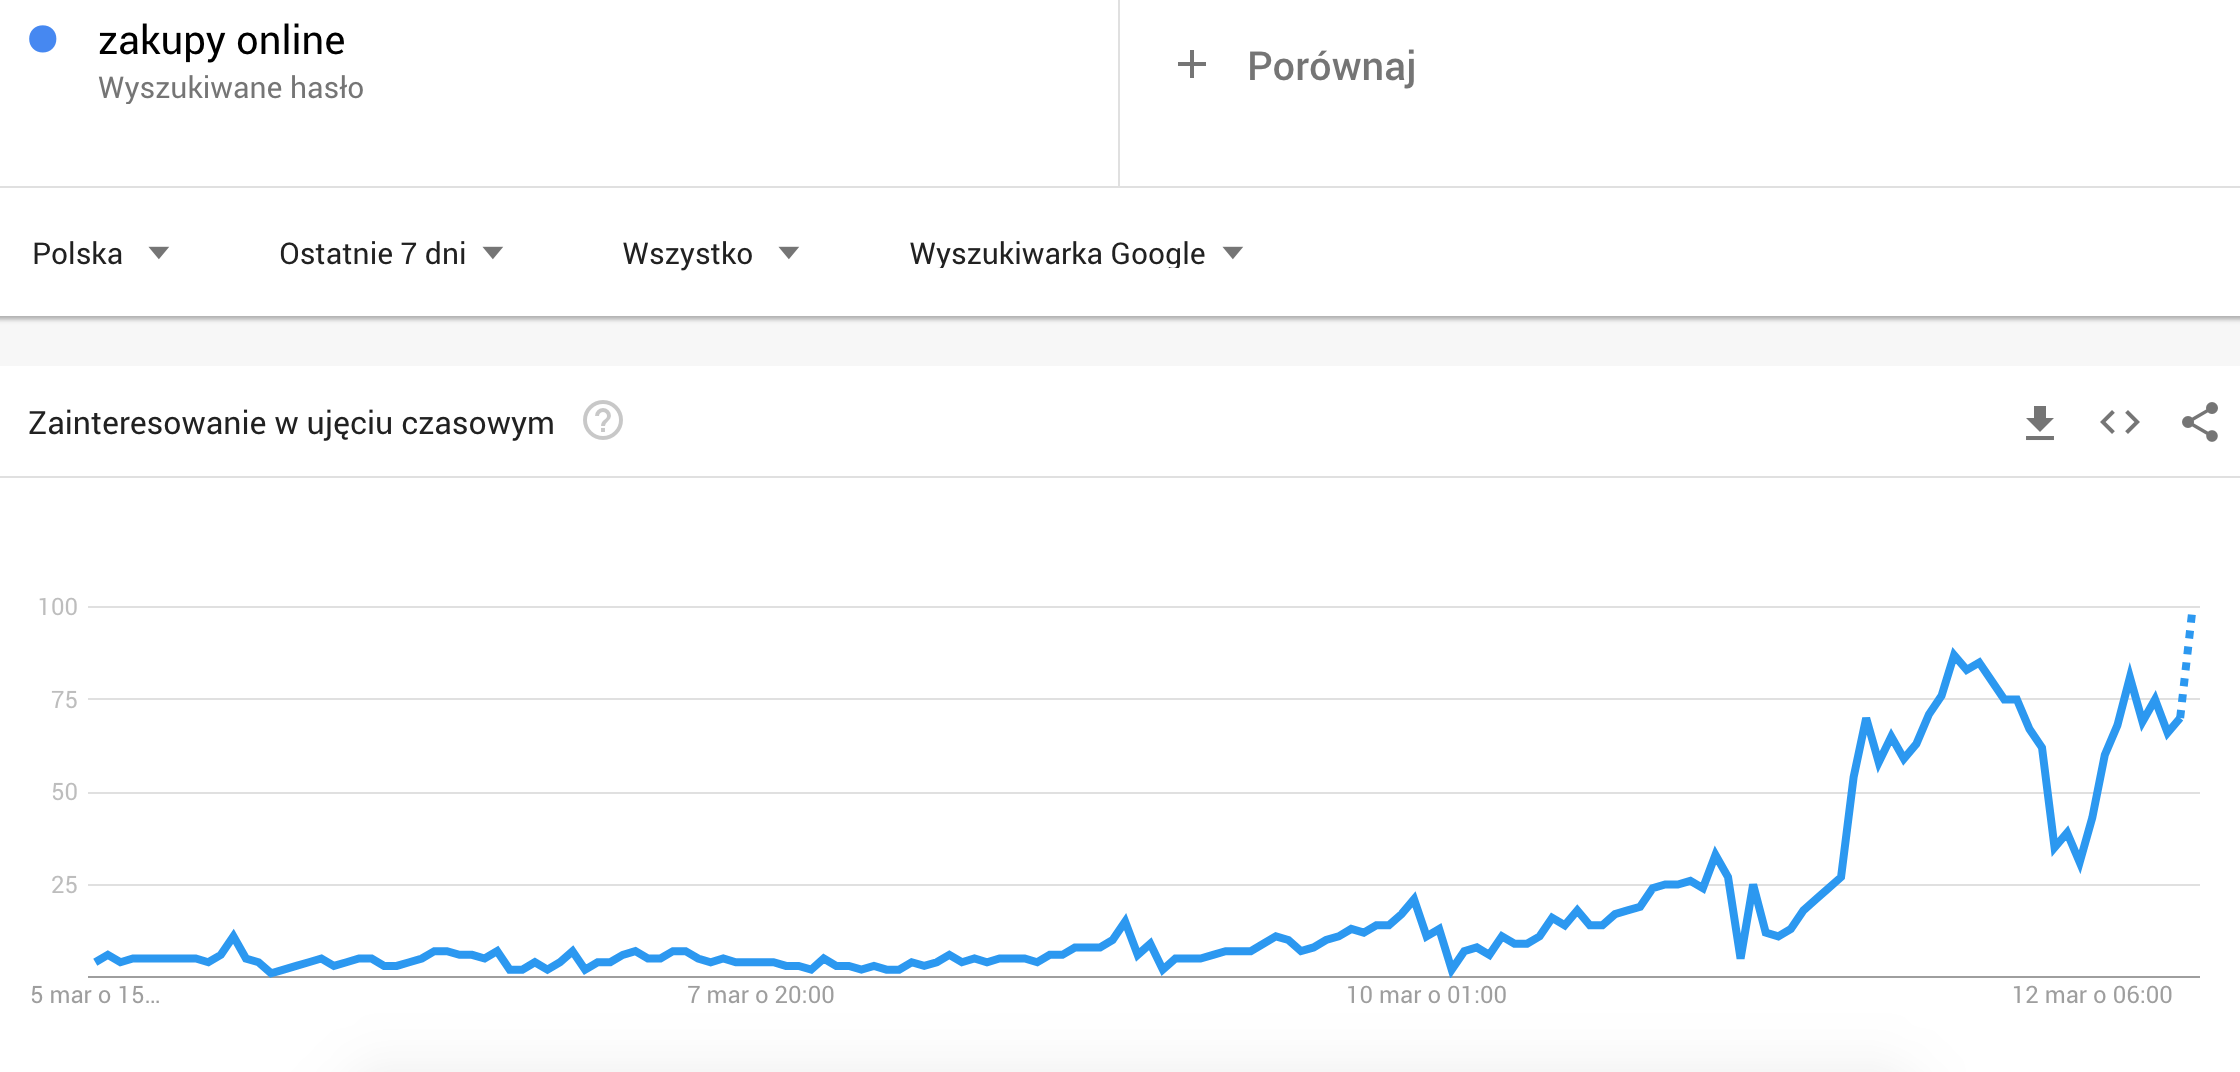Expand the Polska country dropdown

[100, 253]
